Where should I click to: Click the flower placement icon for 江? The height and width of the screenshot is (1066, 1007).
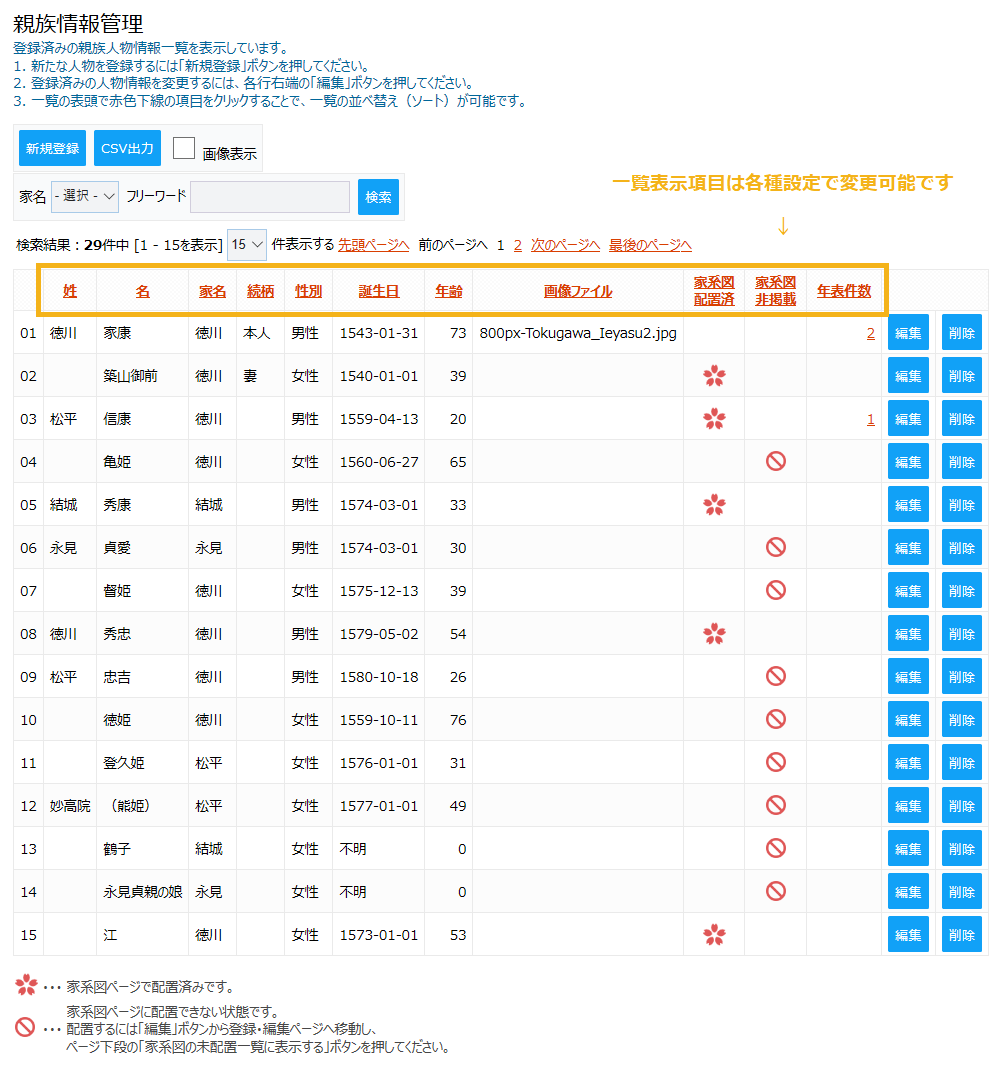tap(715, 934)
